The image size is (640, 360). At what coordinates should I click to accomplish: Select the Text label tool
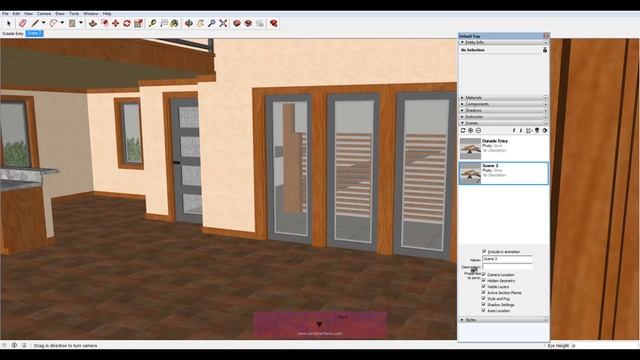(164, 23)
